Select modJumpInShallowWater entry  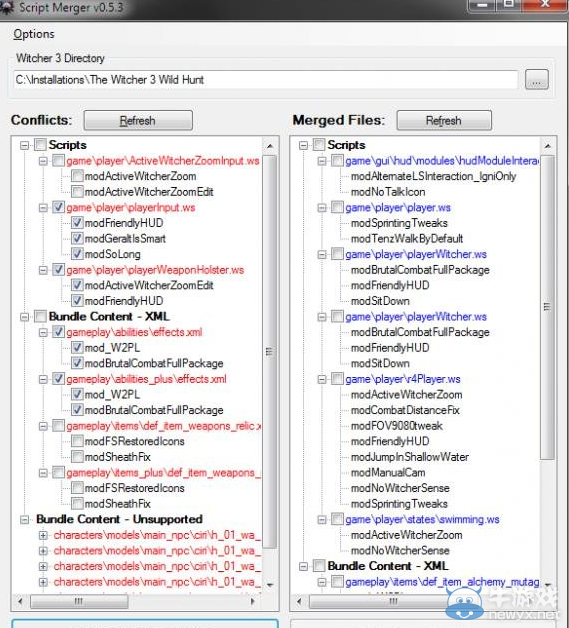click(410, 457)
